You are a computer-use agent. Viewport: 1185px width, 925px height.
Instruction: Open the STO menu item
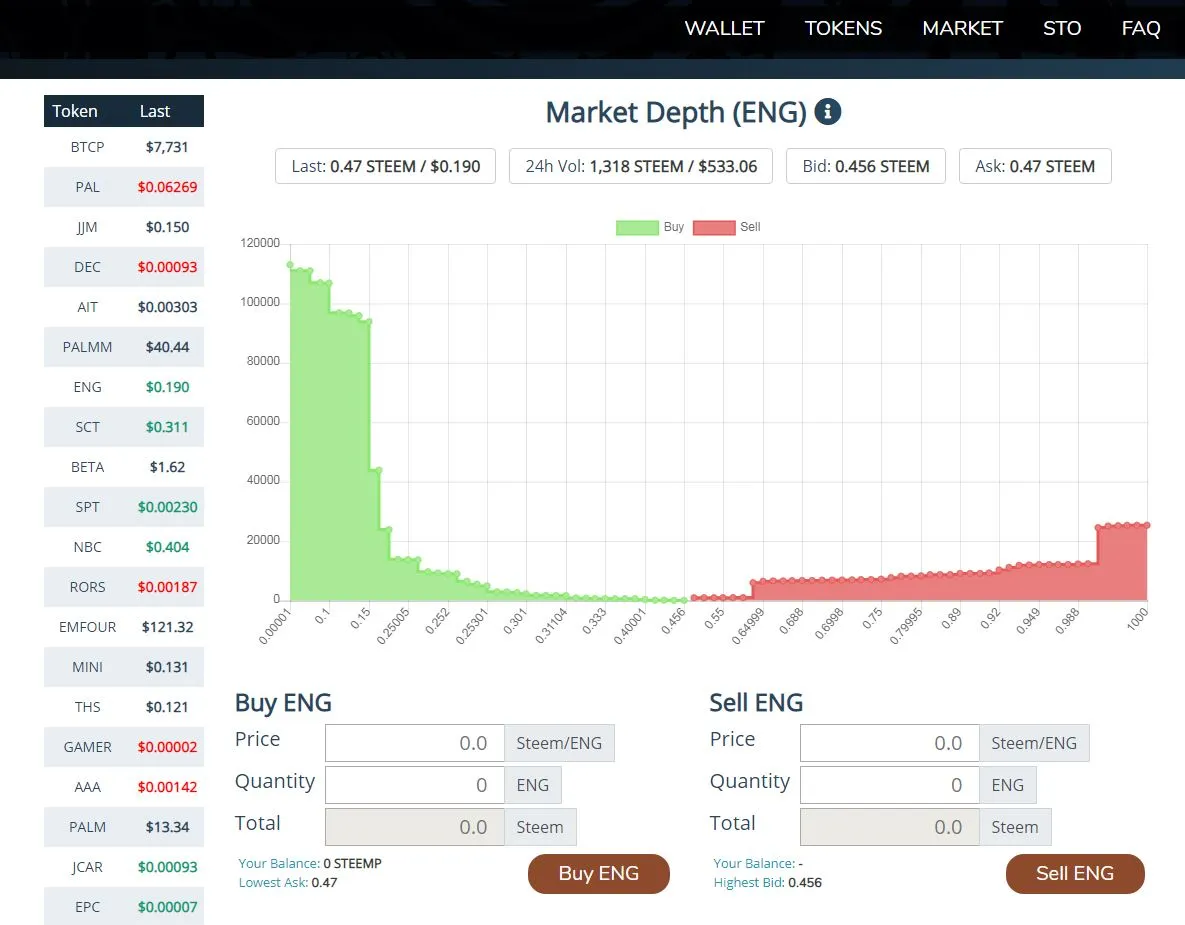click(x=1062, y=28)
